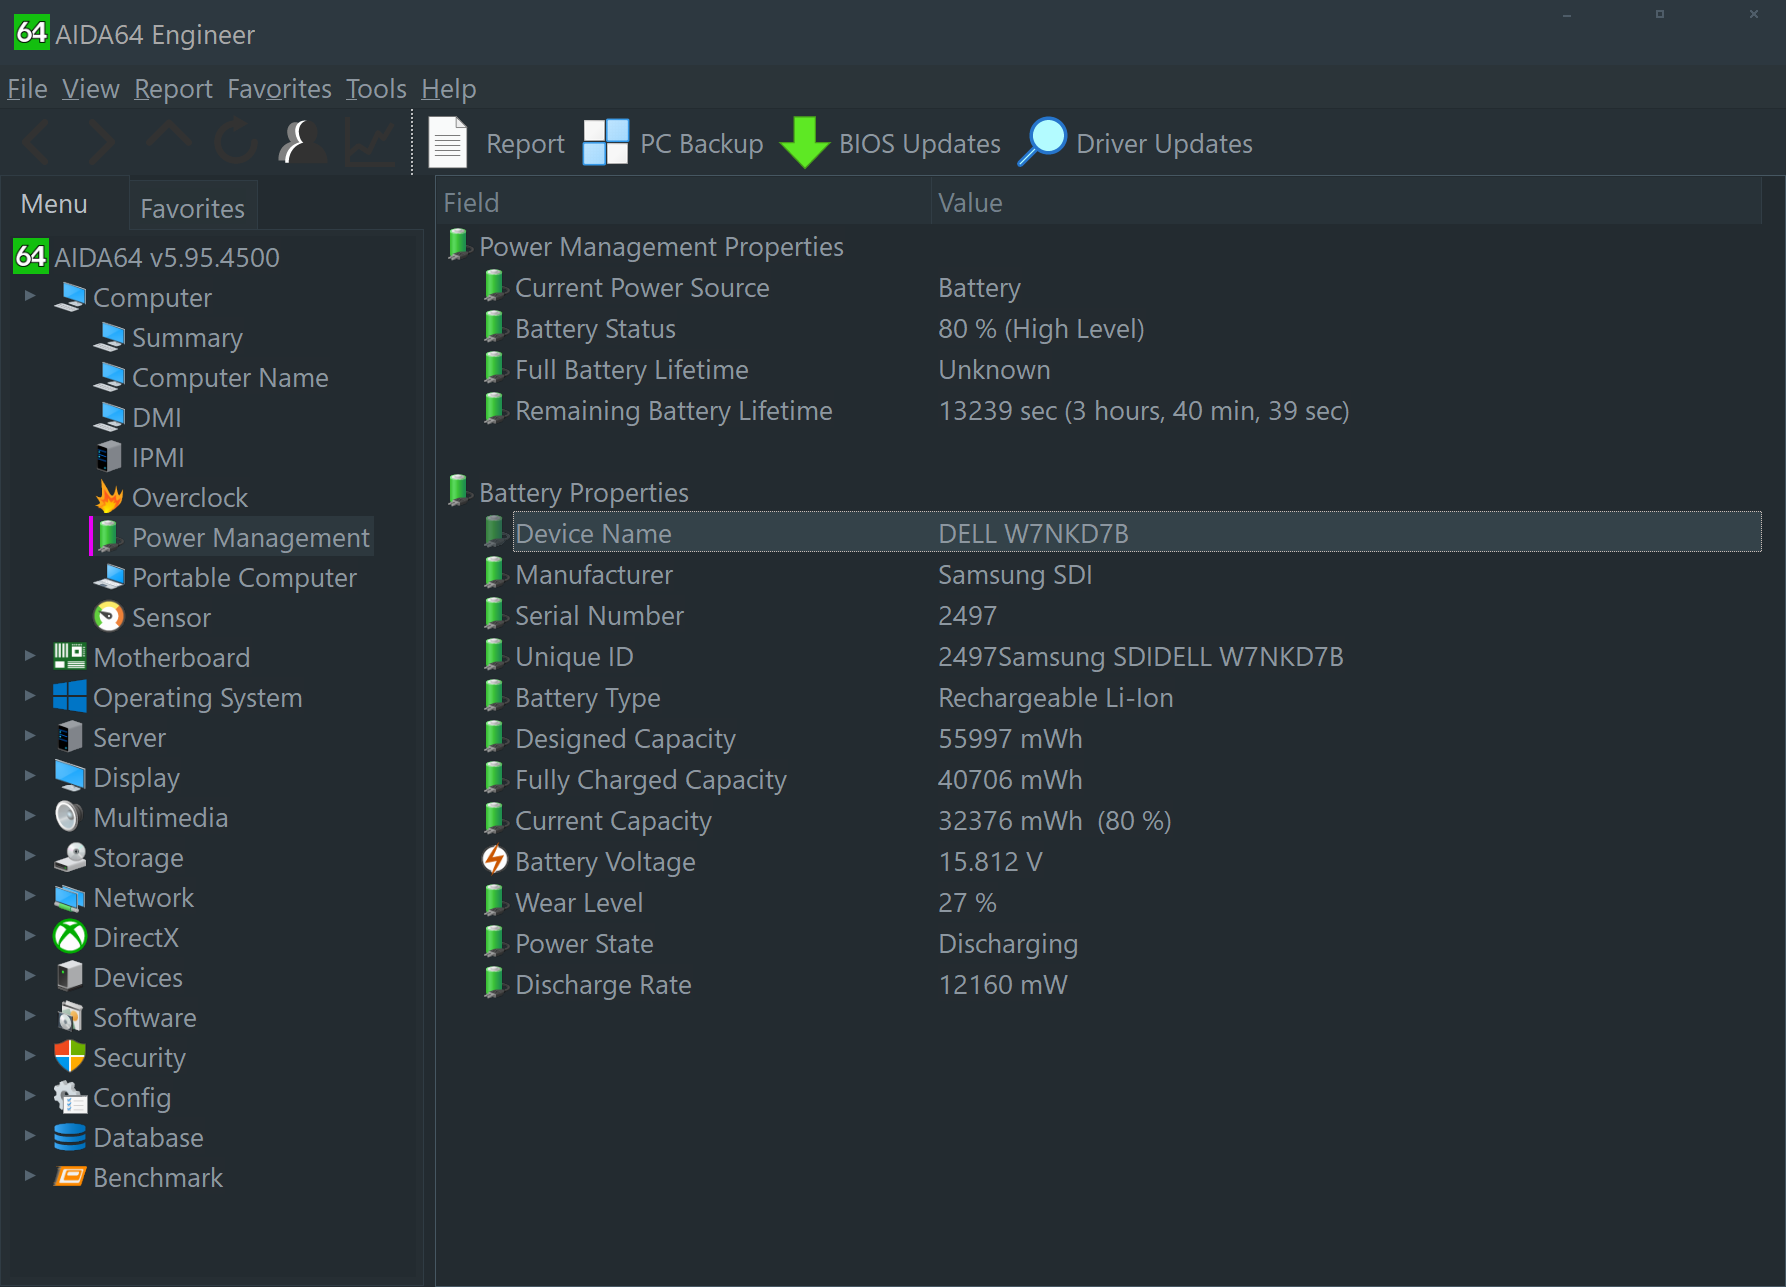The height and width of the screenshot is (1287, 1786).
Task: Open the Tools menu
Action: tap(376, 89)
